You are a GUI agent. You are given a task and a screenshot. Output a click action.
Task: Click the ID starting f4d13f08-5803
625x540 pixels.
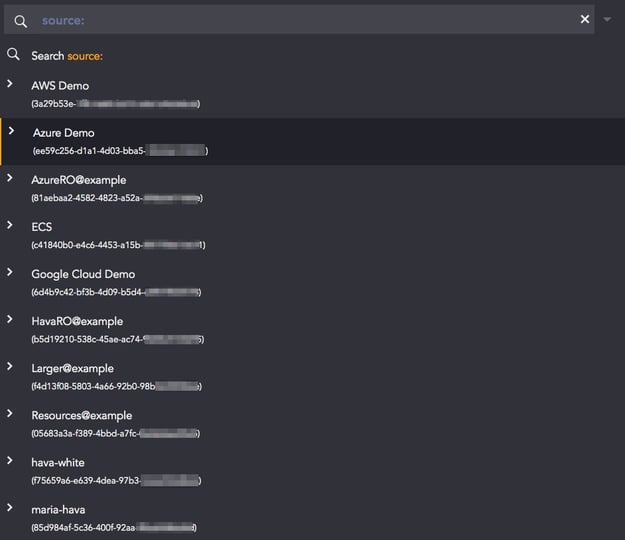tap(117, 387)
